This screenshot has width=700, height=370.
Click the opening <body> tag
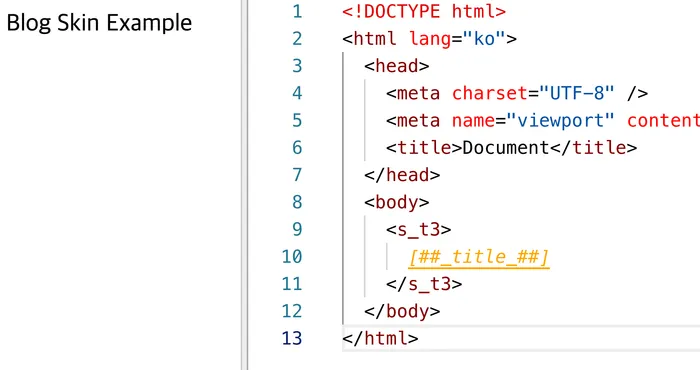click(x=396, y=202)
